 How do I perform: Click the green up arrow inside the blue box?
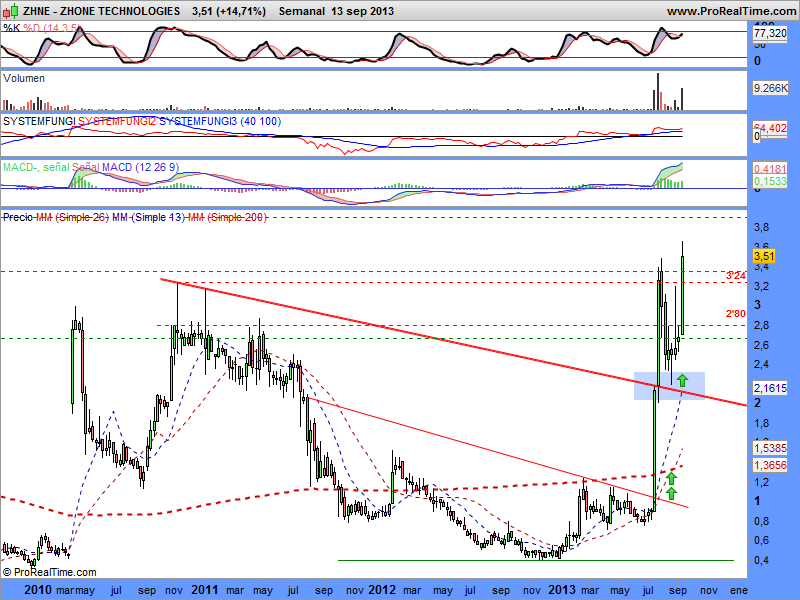[x=682, y=380]
